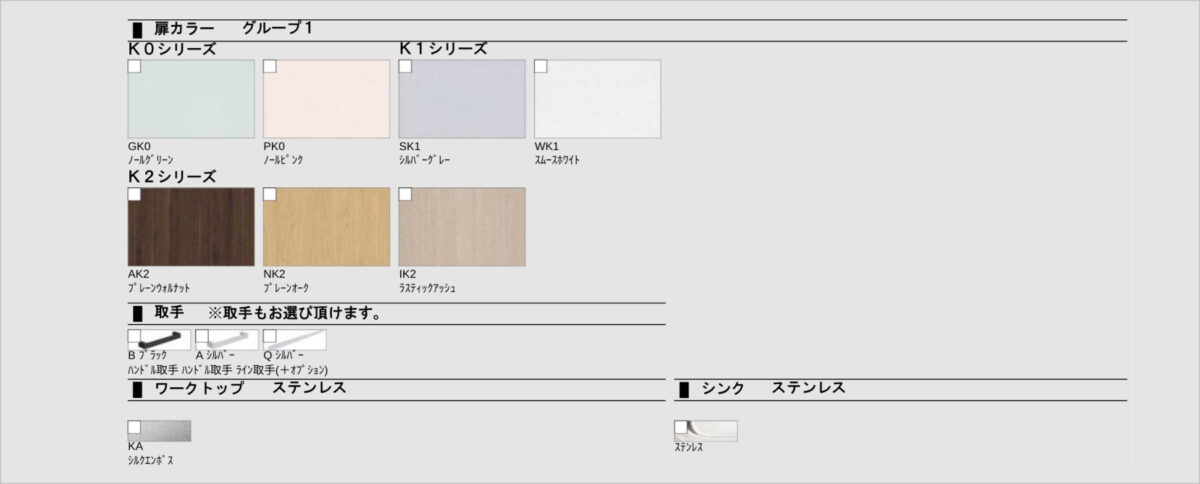Click the IK2 code label
This screenshot has width=1200, height=484.
[x=408, y=274]
